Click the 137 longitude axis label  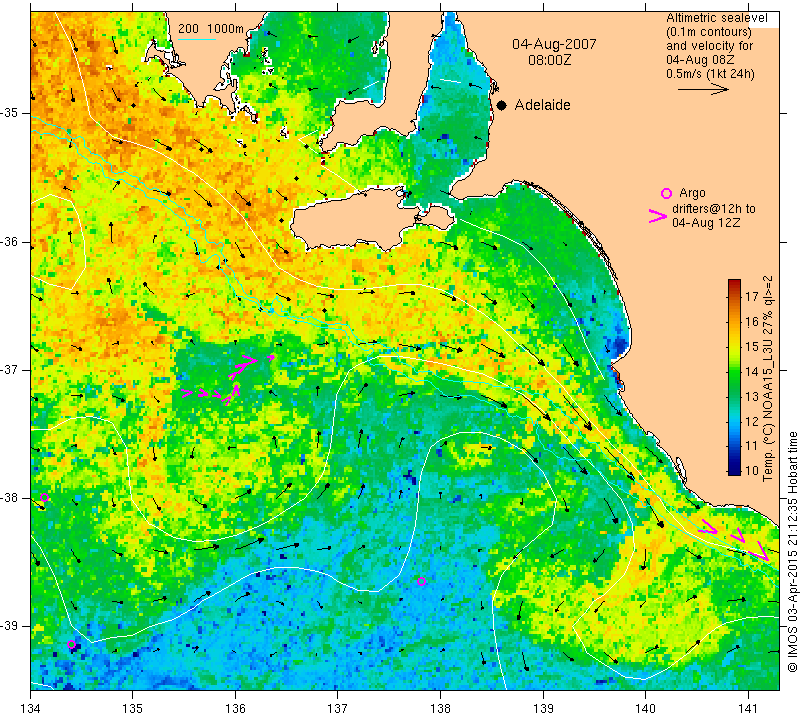point(338,709)
